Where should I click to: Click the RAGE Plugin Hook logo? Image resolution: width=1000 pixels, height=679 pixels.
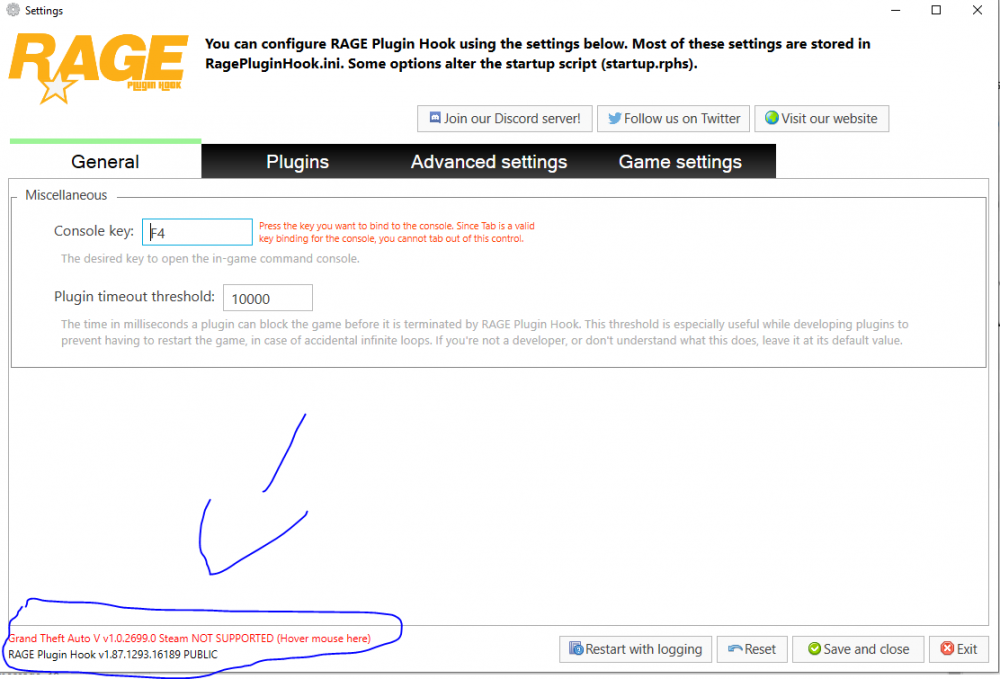coord(99,68)
